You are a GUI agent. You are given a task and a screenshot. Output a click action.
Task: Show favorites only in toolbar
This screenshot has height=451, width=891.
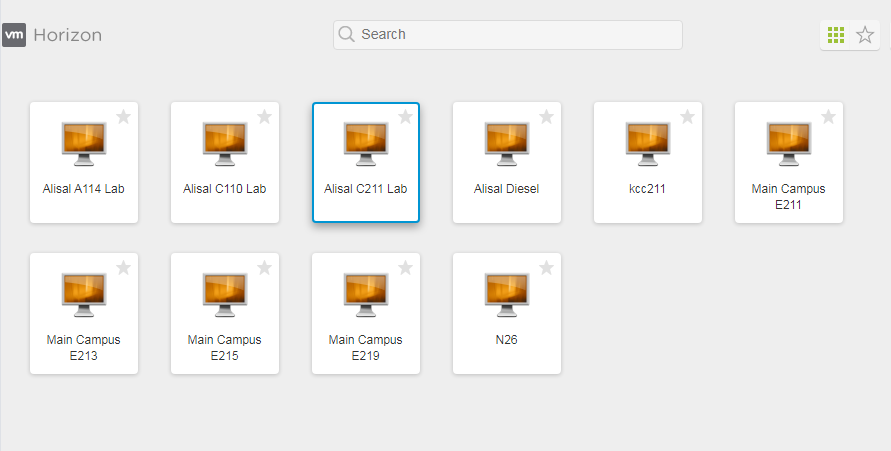(x=865, y=35)
